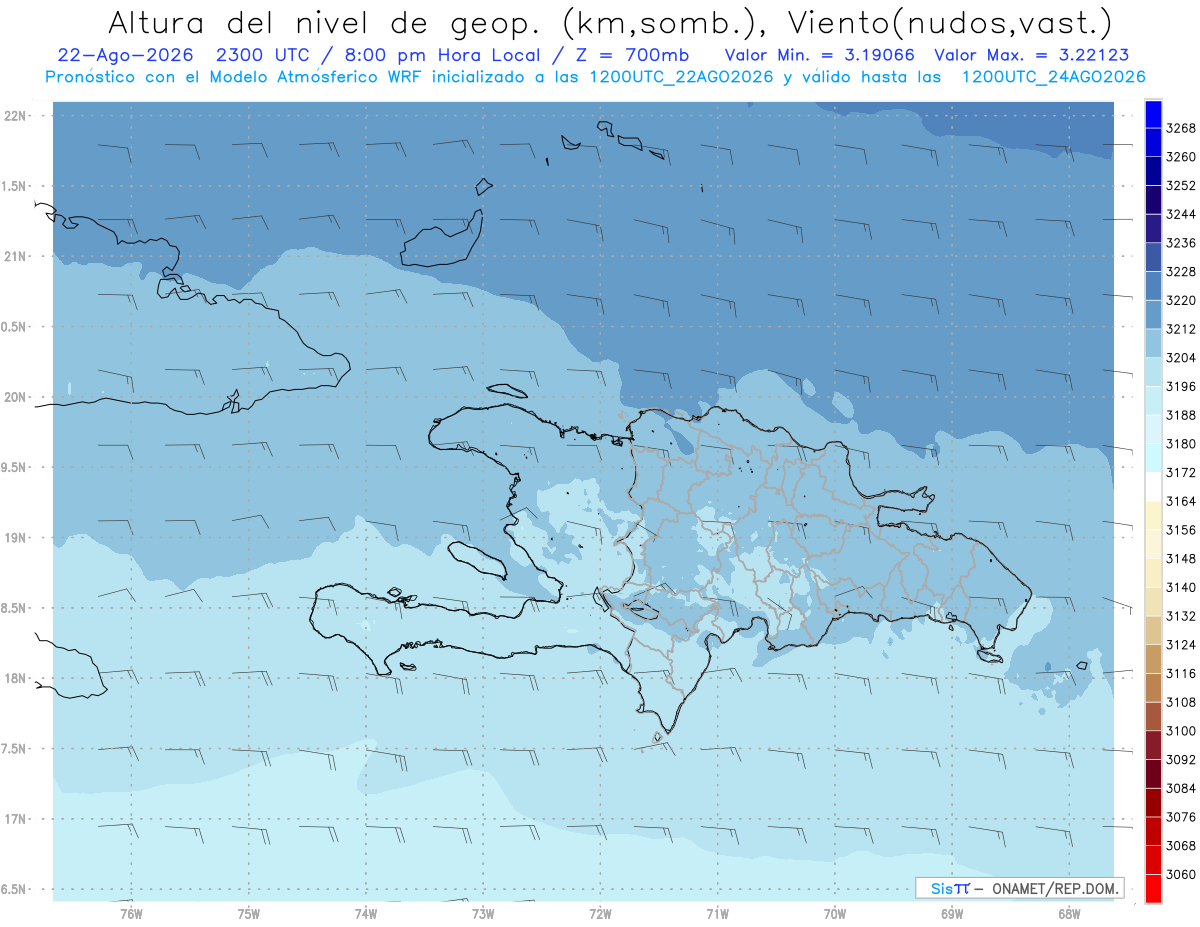Click the '70W' longitude label
The image size is (1200, 927).
835,913
